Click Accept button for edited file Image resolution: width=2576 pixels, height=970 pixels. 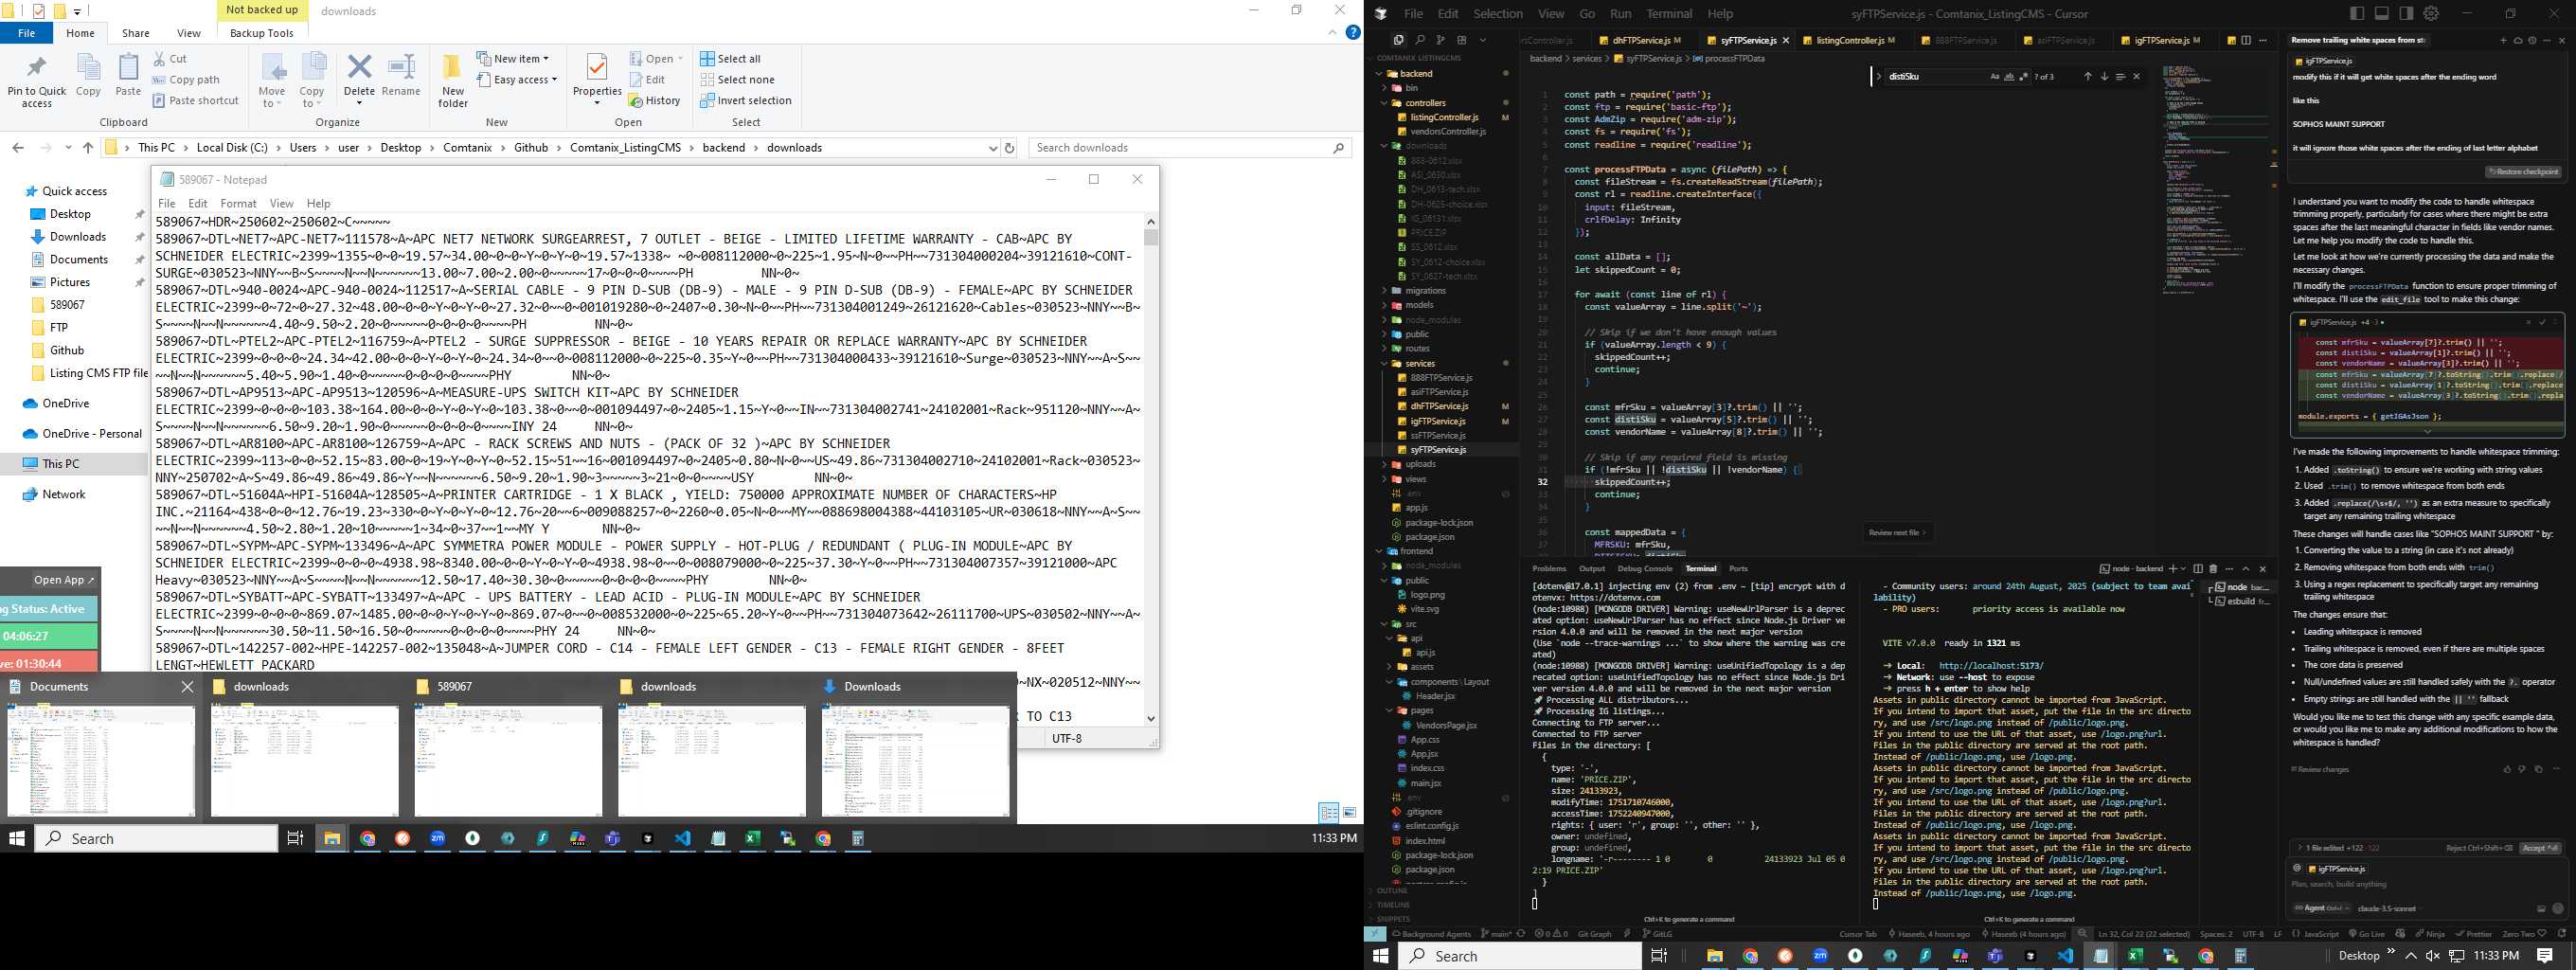[x=2540, y=848]
